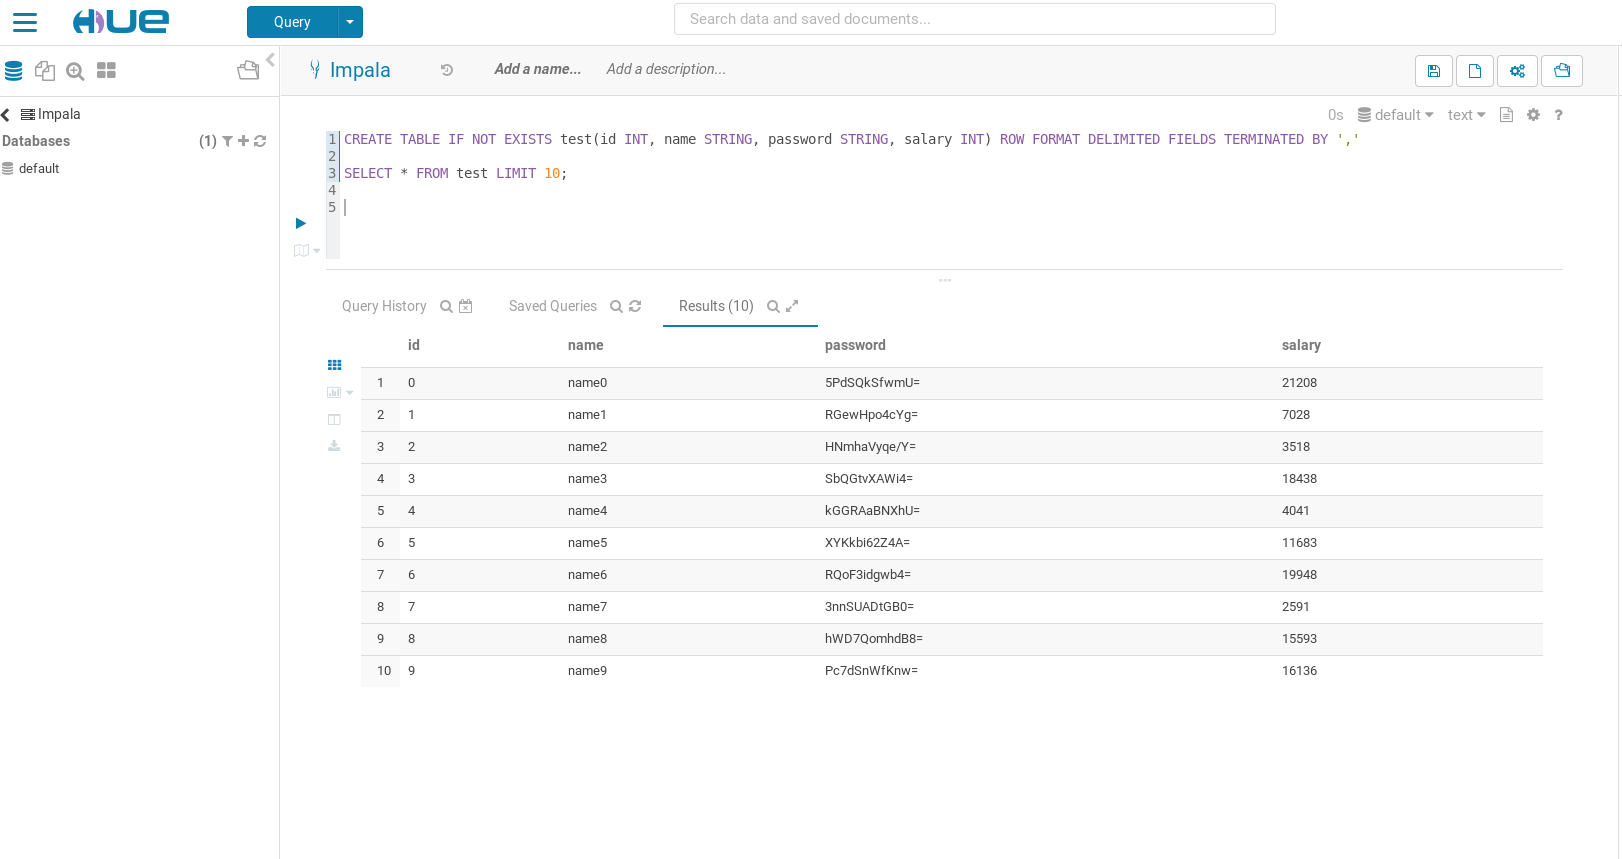
Task: Click the id column header
Action: coord(414,345)
